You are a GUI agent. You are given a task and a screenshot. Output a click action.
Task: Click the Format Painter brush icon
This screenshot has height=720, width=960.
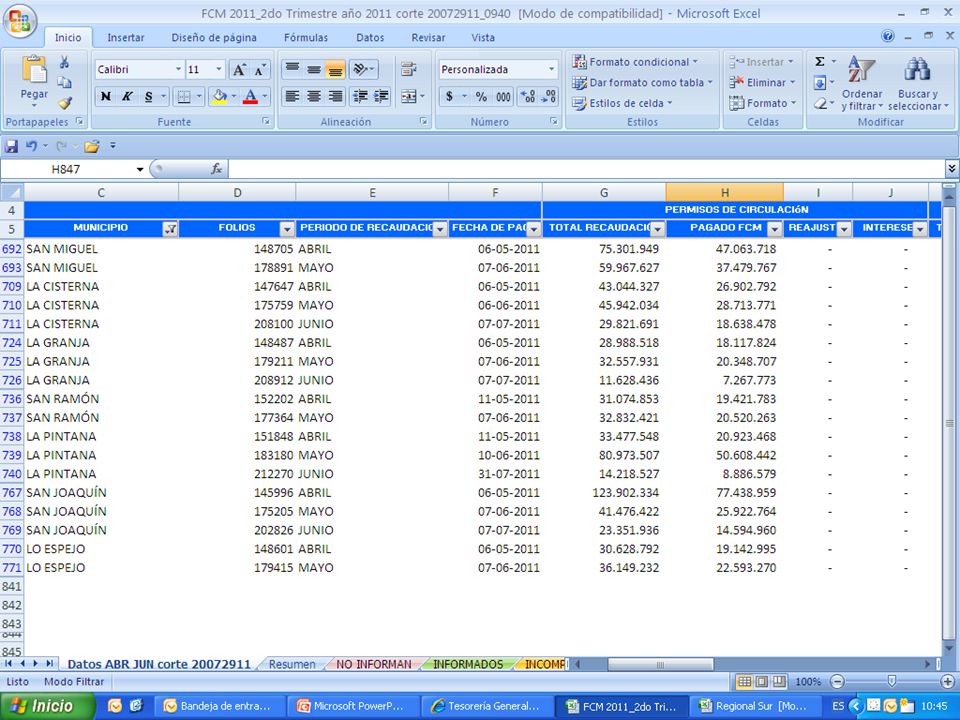coord(64,103)
